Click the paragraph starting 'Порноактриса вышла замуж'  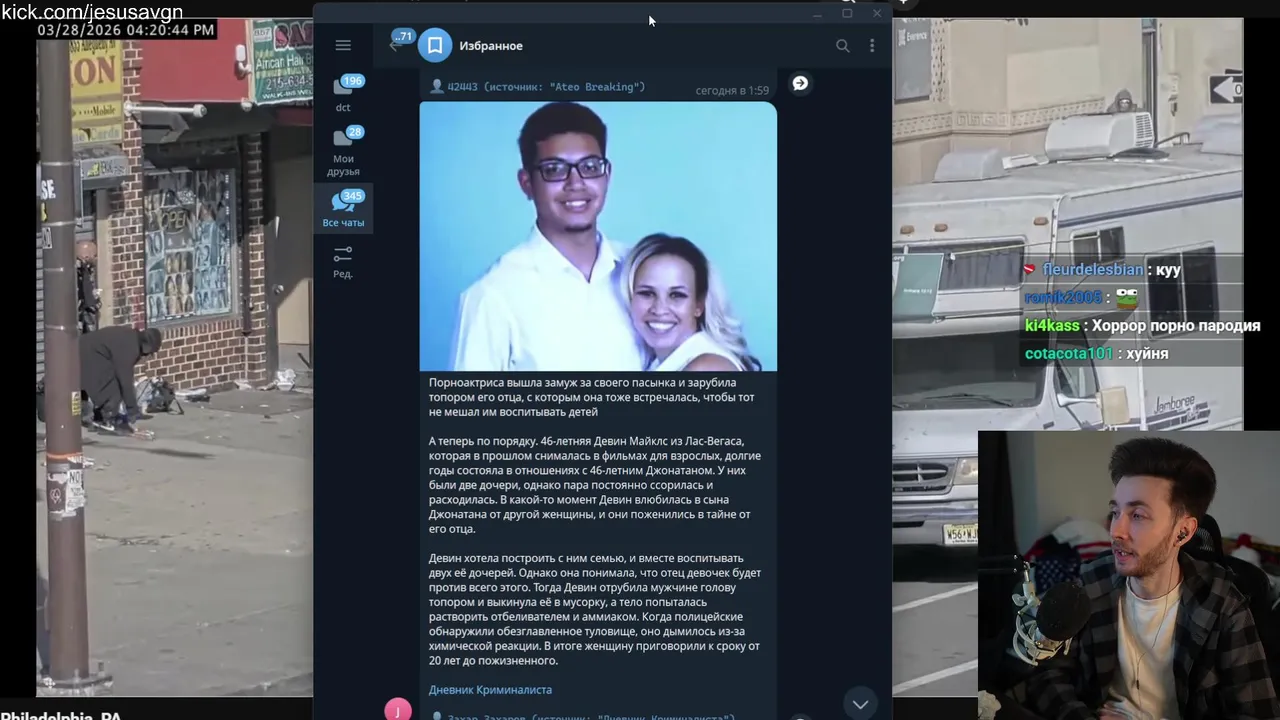click(592, 397)
